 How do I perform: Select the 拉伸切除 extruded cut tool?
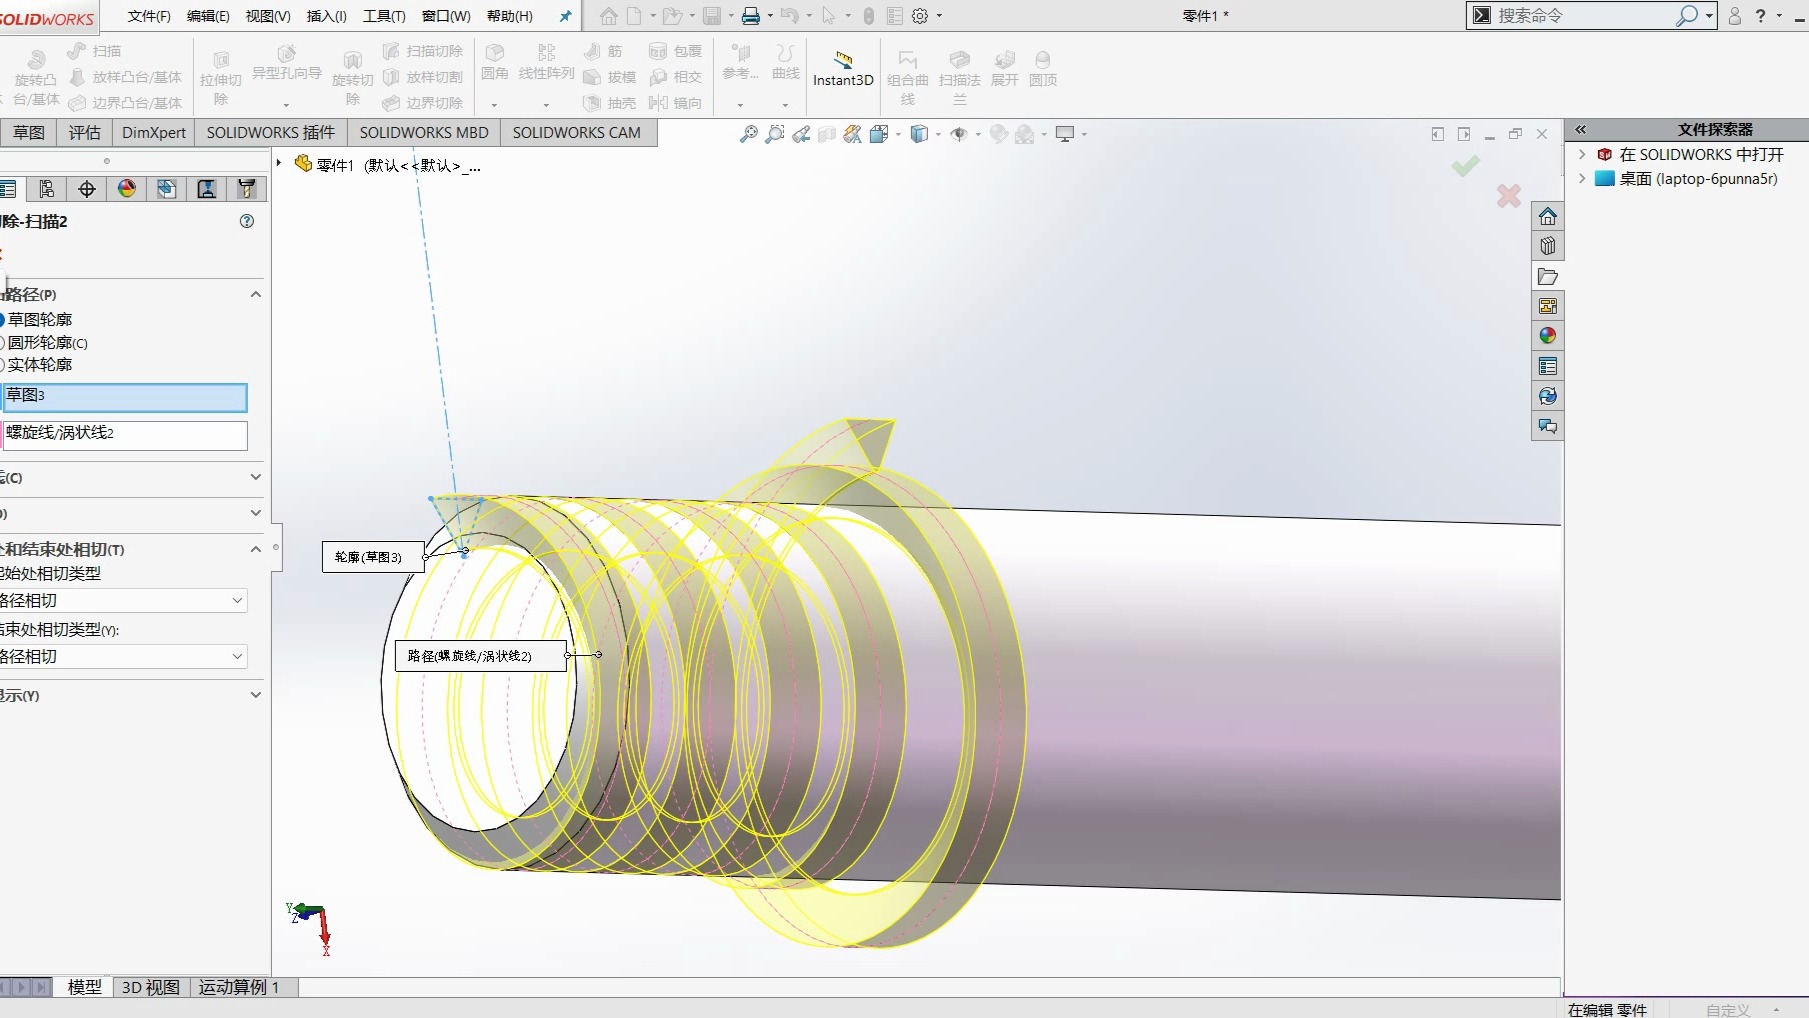coord(221,75)
